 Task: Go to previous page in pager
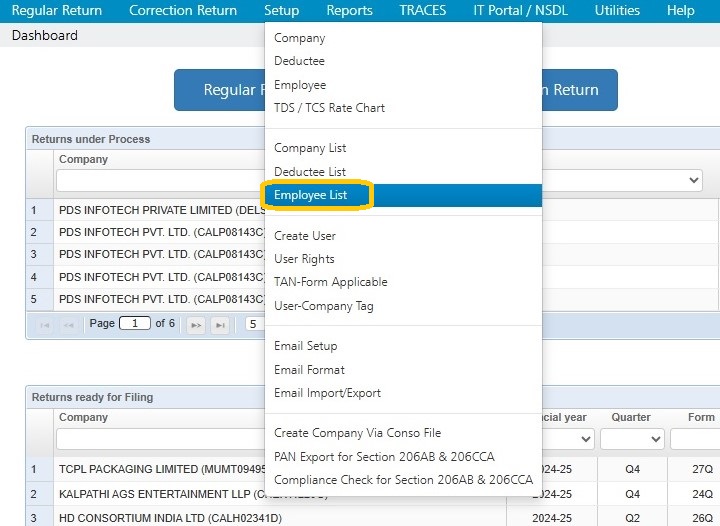68,325
